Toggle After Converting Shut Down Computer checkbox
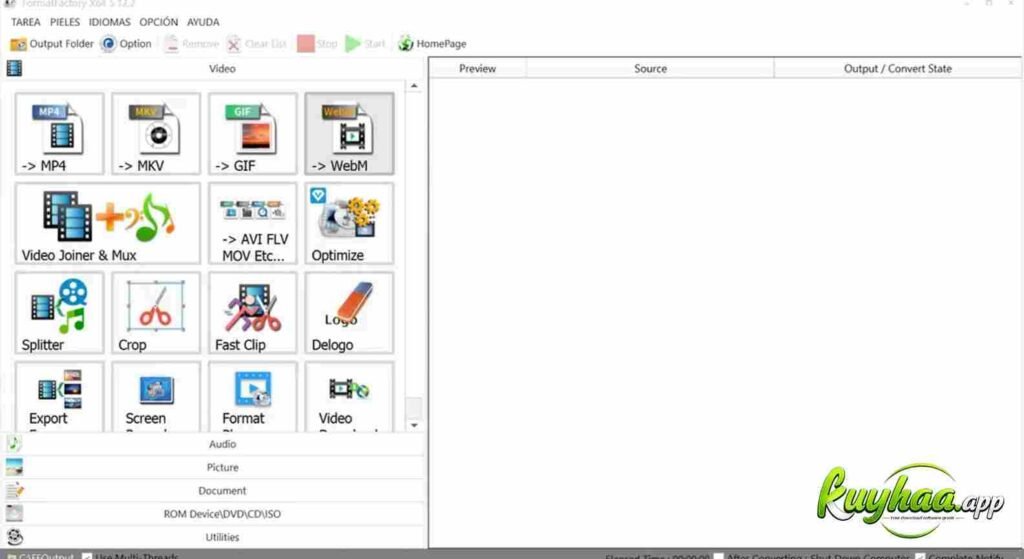This screenshot has height=559, width=1024. click(x=718, y=556)
